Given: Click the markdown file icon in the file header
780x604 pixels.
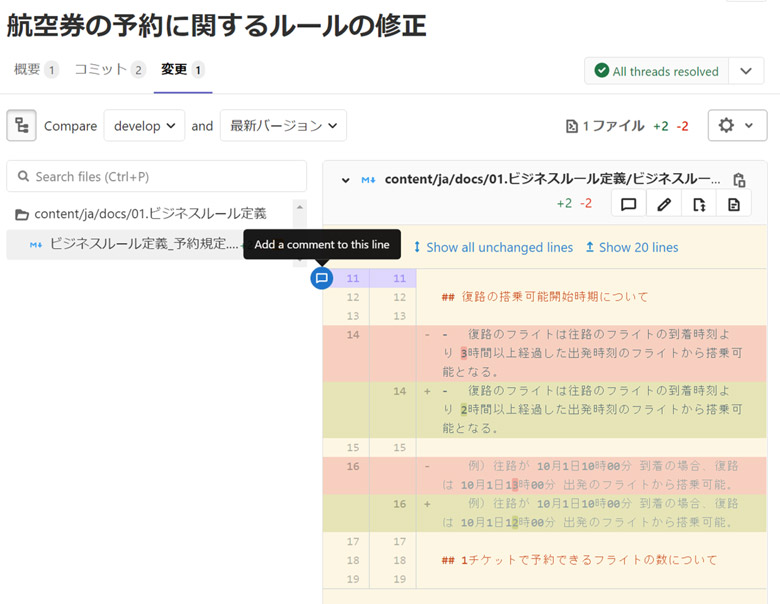Looking at the screenshot, I should [368, 180].
